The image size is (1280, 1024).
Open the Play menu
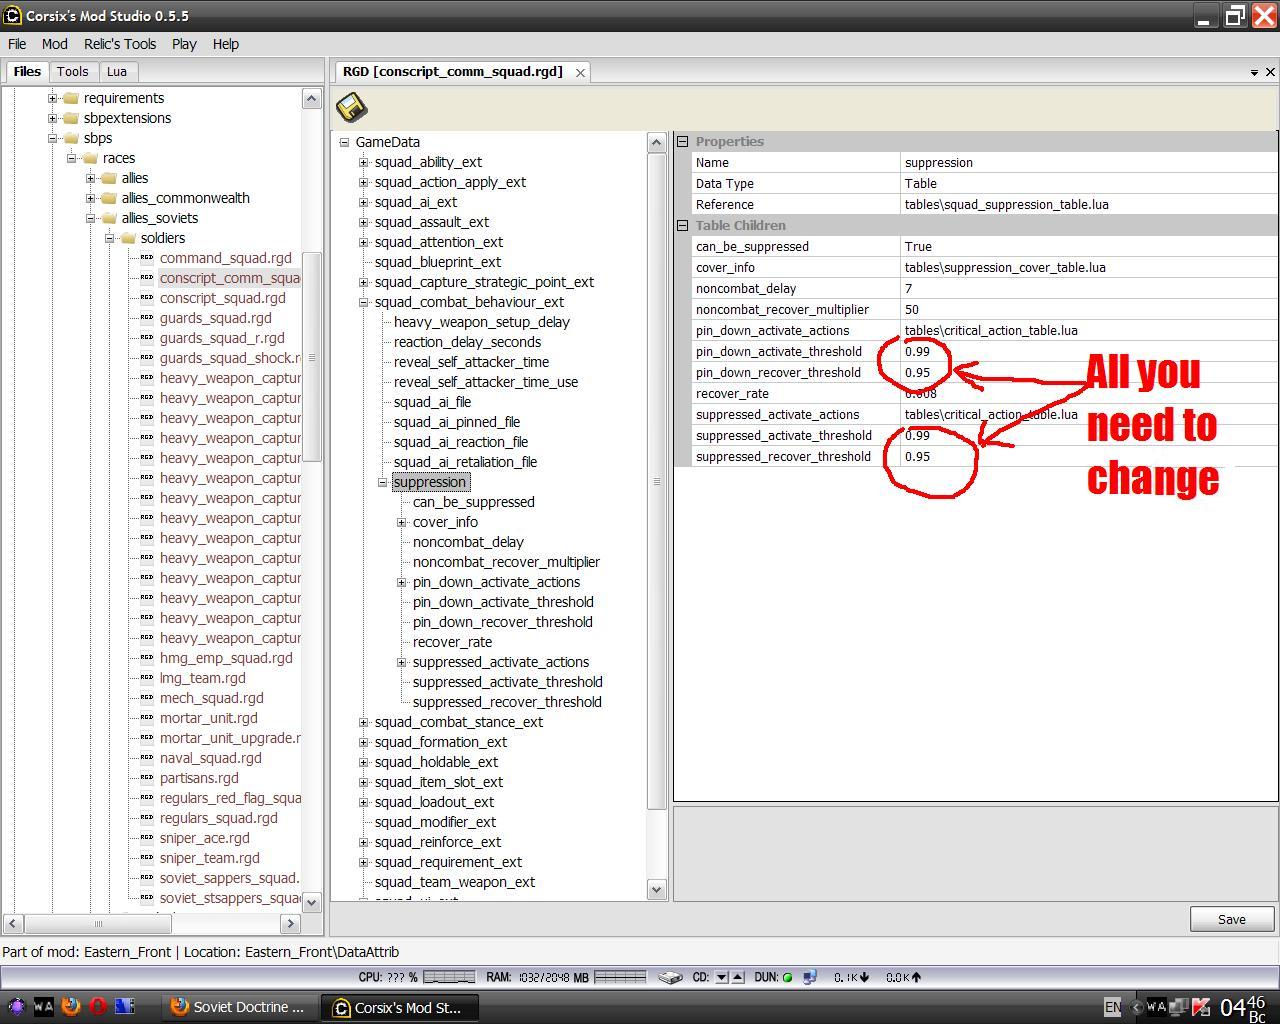[x=184, y=44]
